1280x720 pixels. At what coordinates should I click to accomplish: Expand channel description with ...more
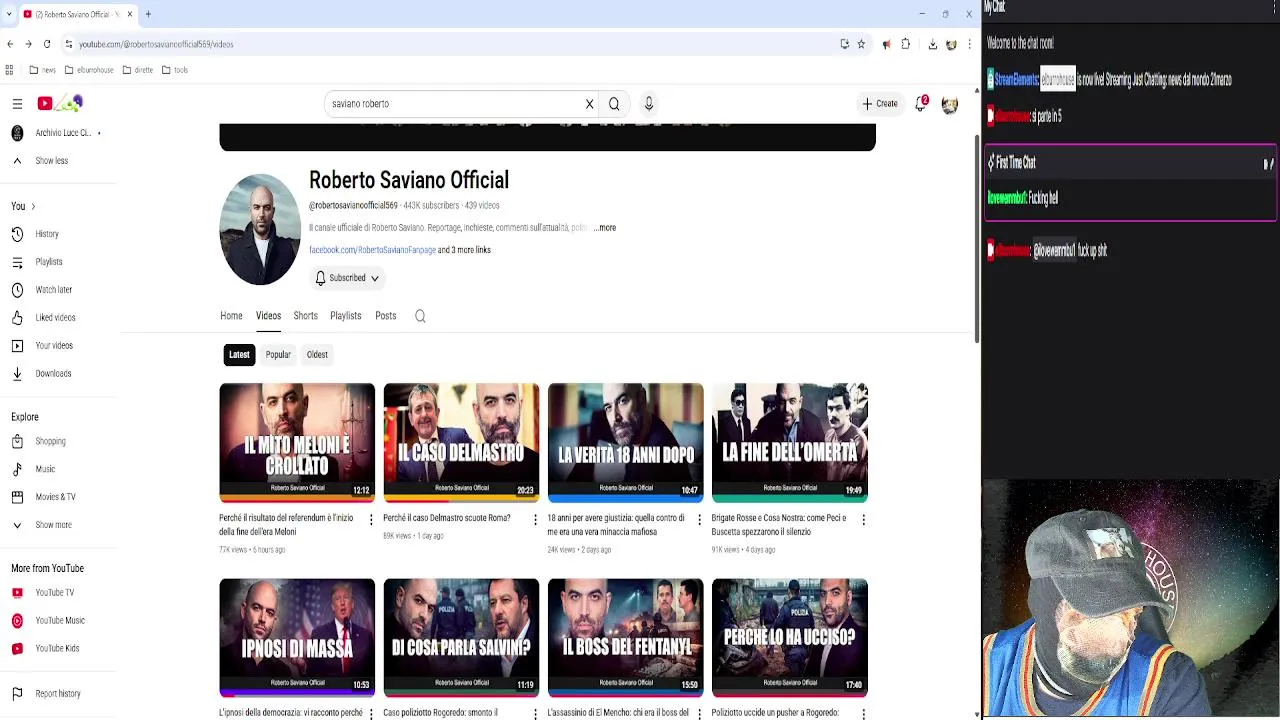click(x=605, y=228)
